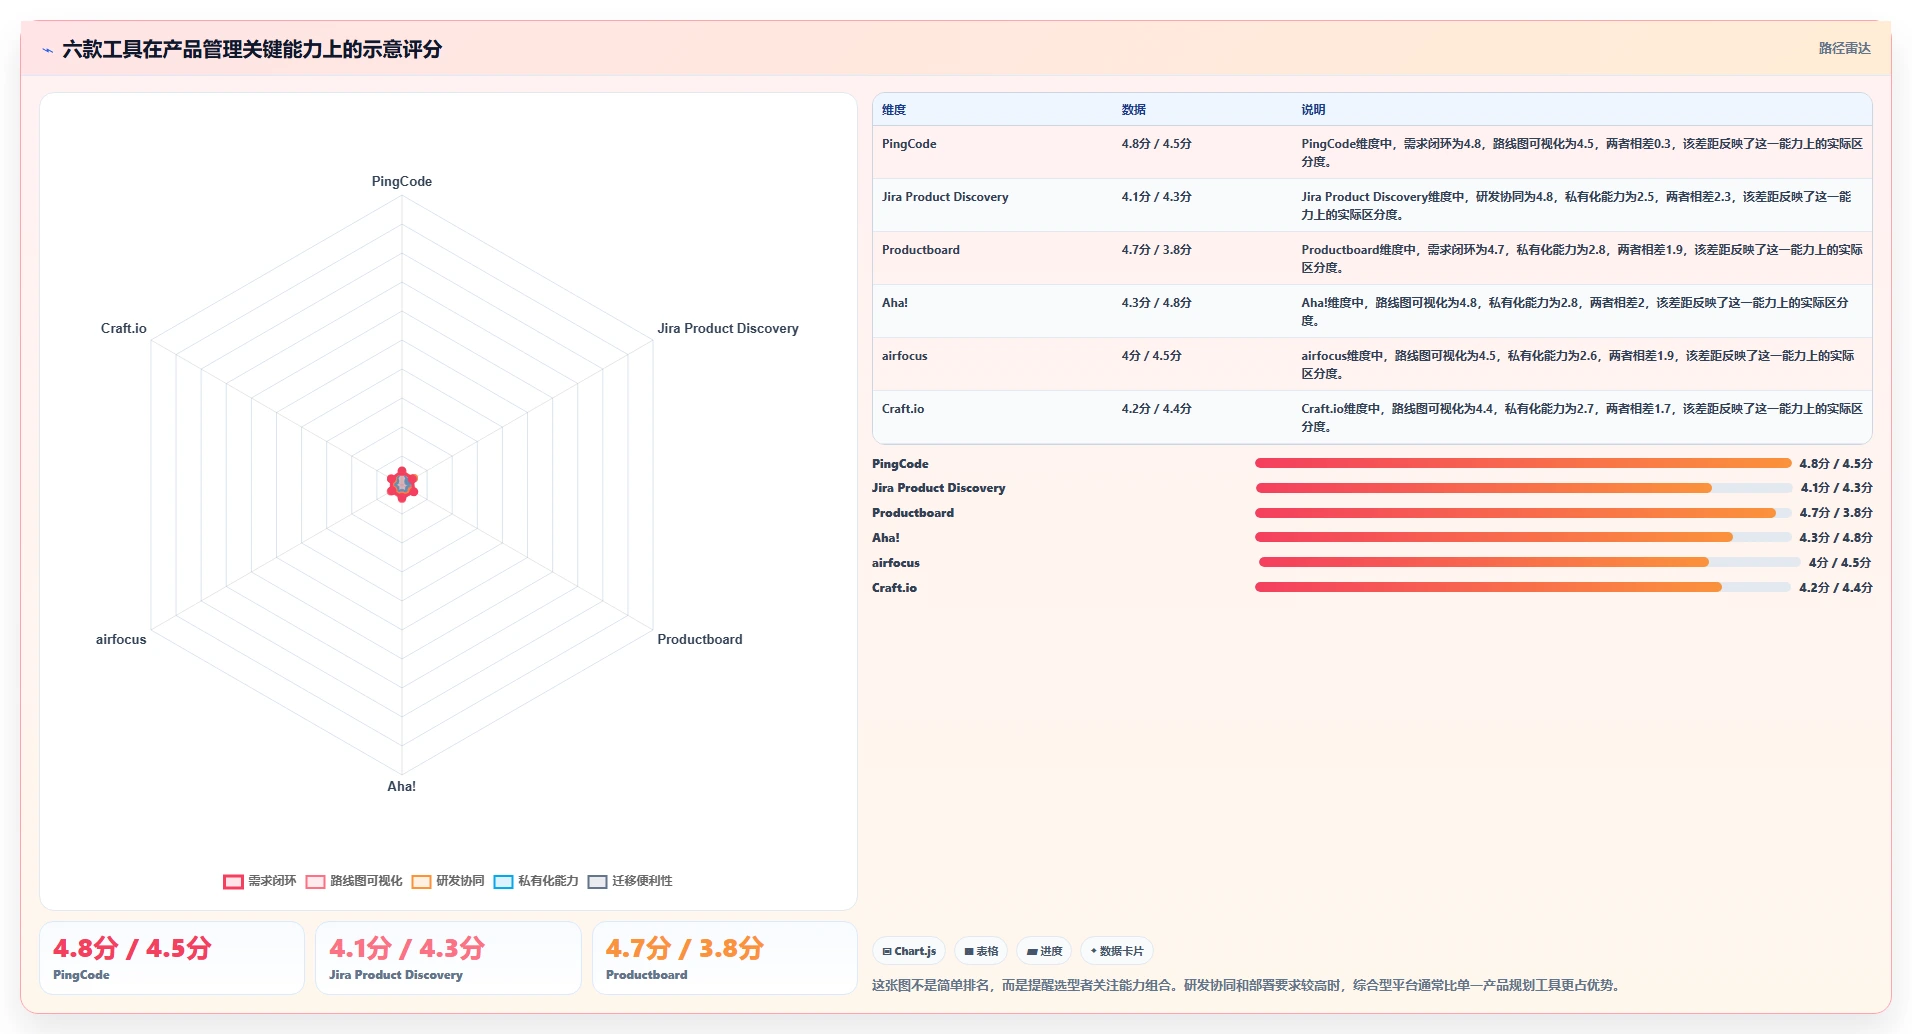
Task: Click the 表格 tag
Action: click(x=981, y=951)
